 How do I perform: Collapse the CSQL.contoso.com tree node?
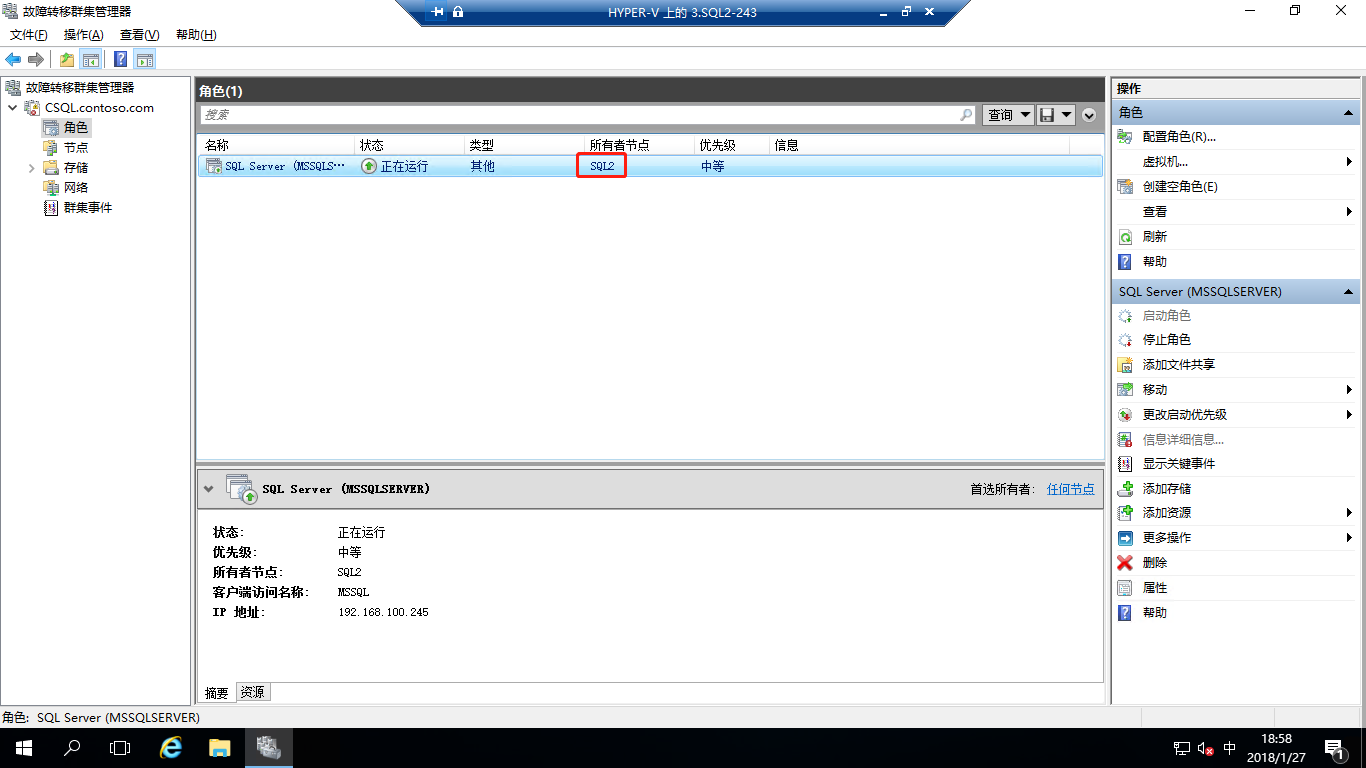(x=12, y=108)
